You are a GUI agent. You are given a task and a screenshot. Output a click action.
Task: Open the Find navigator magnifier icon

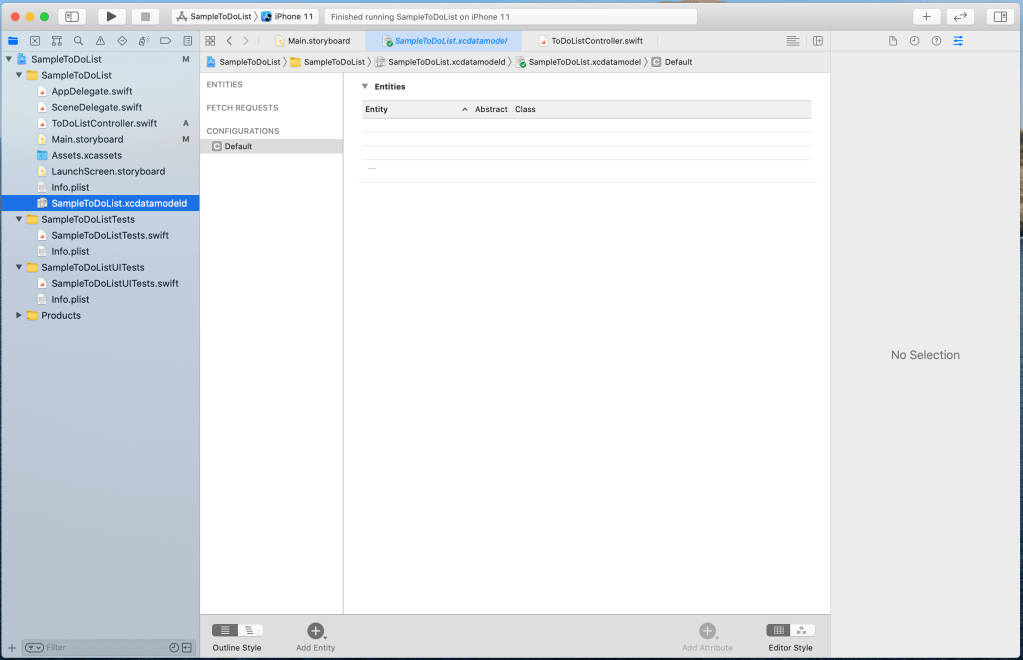tap(79, 41)
